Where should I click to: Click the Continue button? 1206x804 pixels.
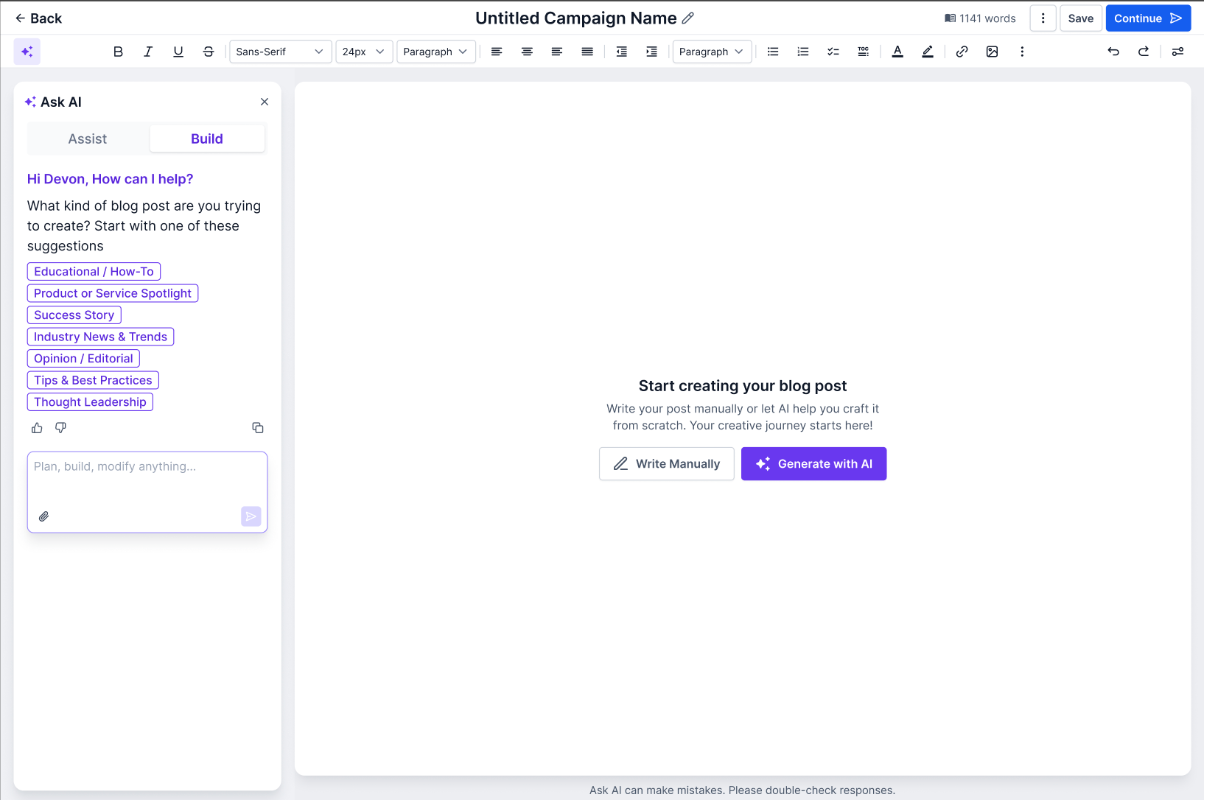coord(1148,18)
